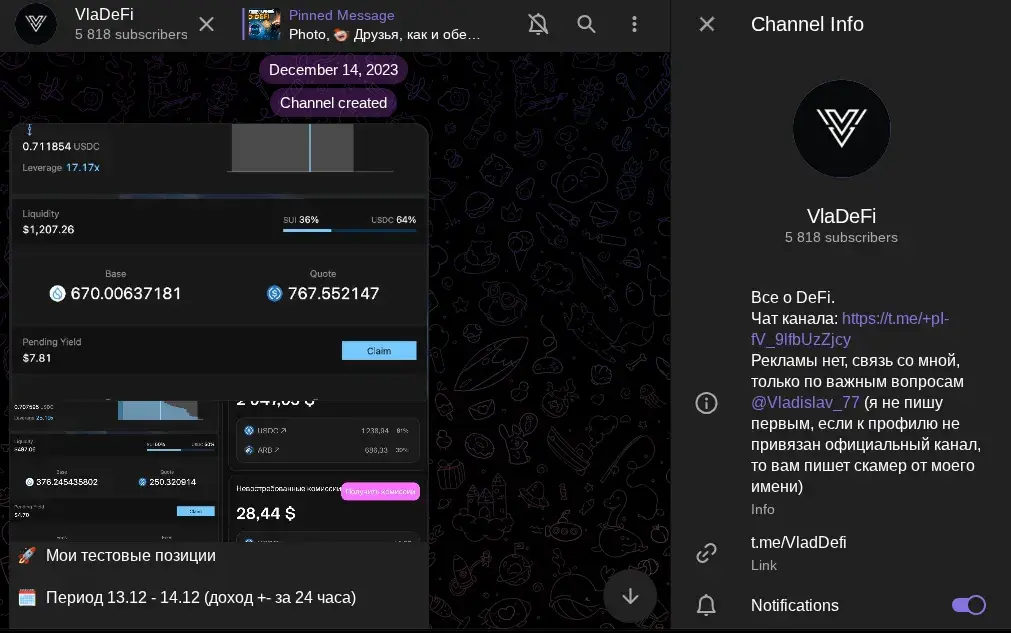
Task: Click the December 14, 2023 date badge
Action: tap(333, 70)
